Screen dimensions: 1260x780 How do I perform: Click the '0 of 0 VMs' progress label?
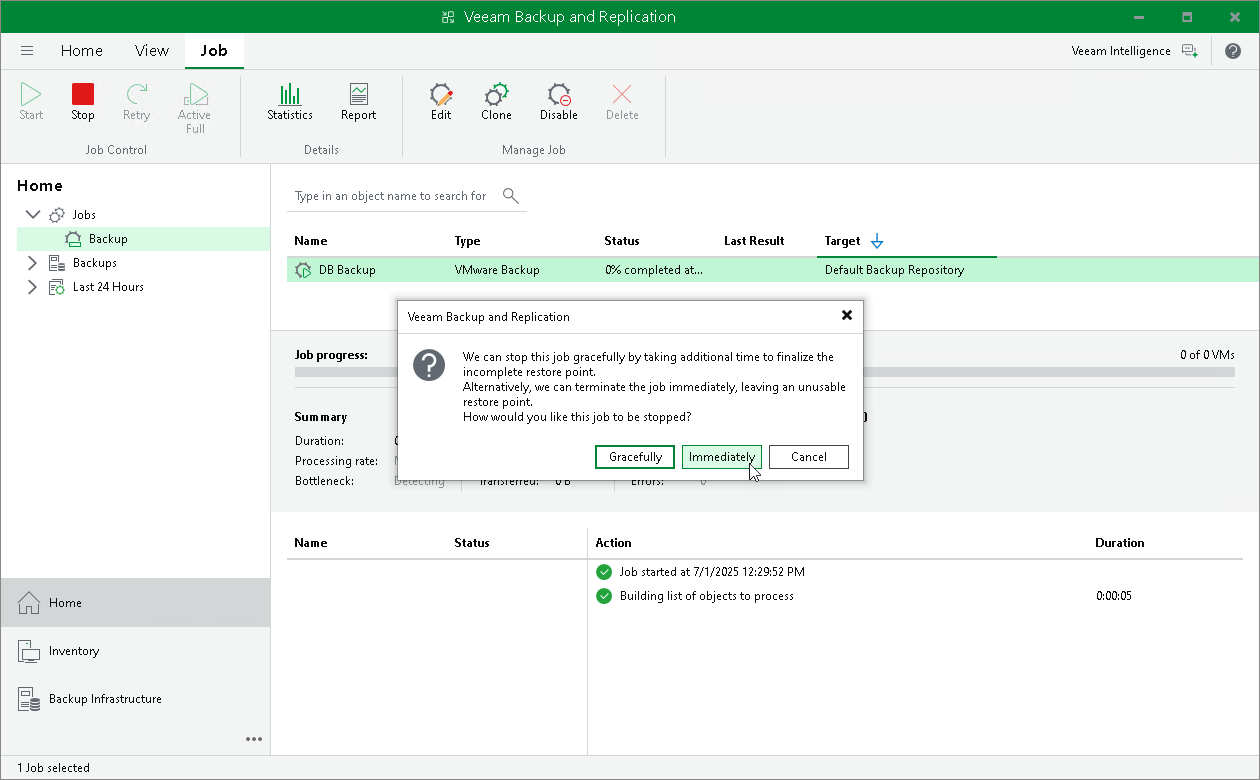[1207, 355]
